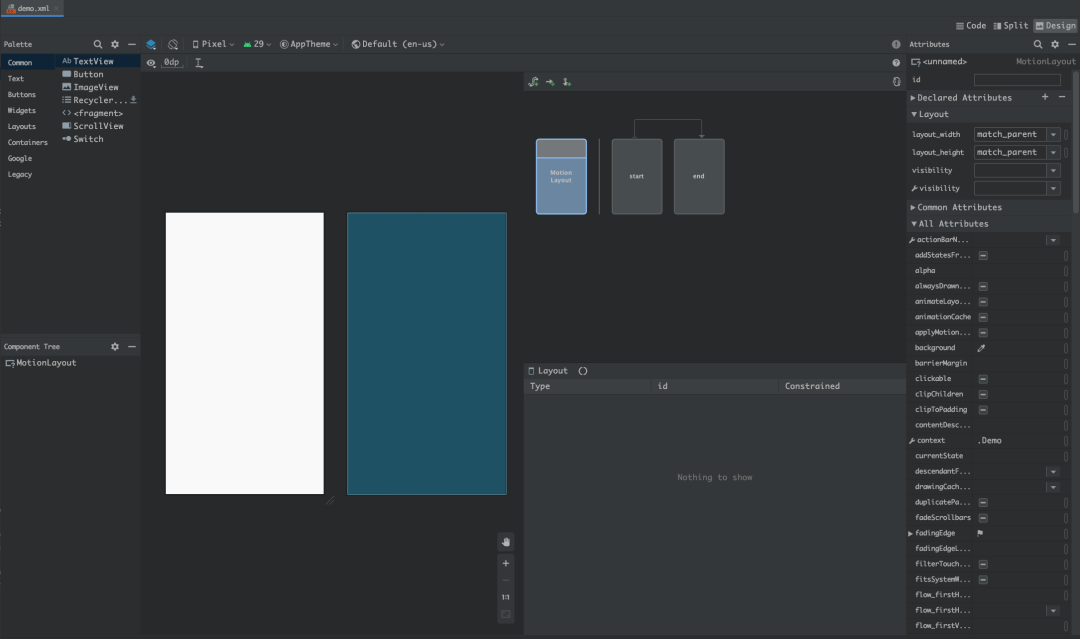Expand the Declared Attributes section
The height and width of the screenshot is (639, 1080).
click(x=913, y=98)
